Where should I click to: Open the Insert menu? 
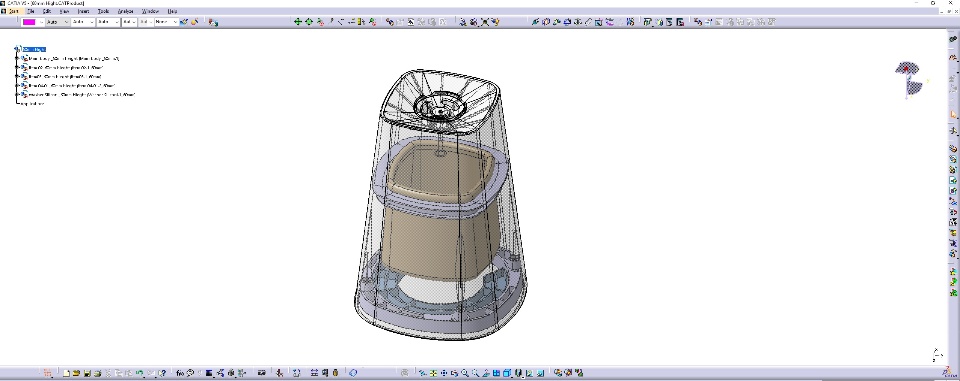pos(83,11)
